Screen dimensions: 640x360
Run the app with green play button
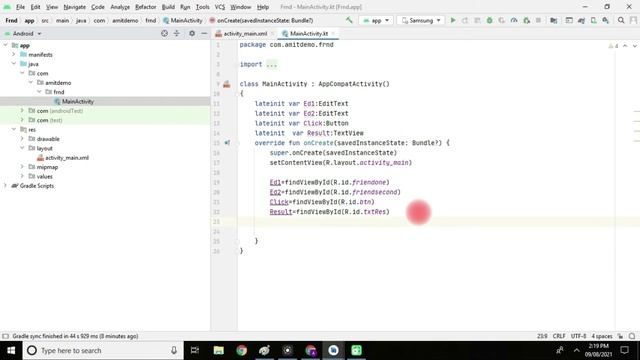[x=453, y=20]
